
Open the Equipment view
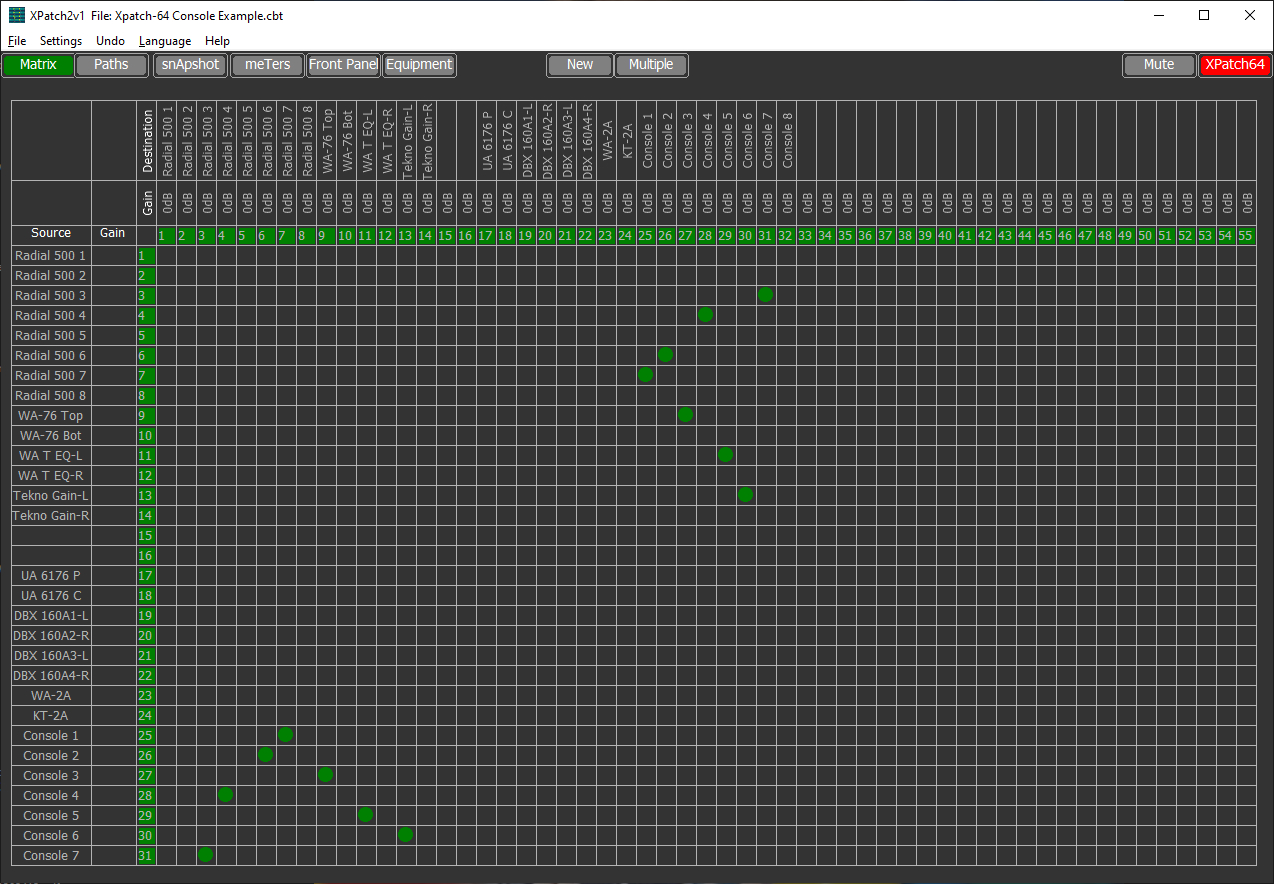(419, 64)
